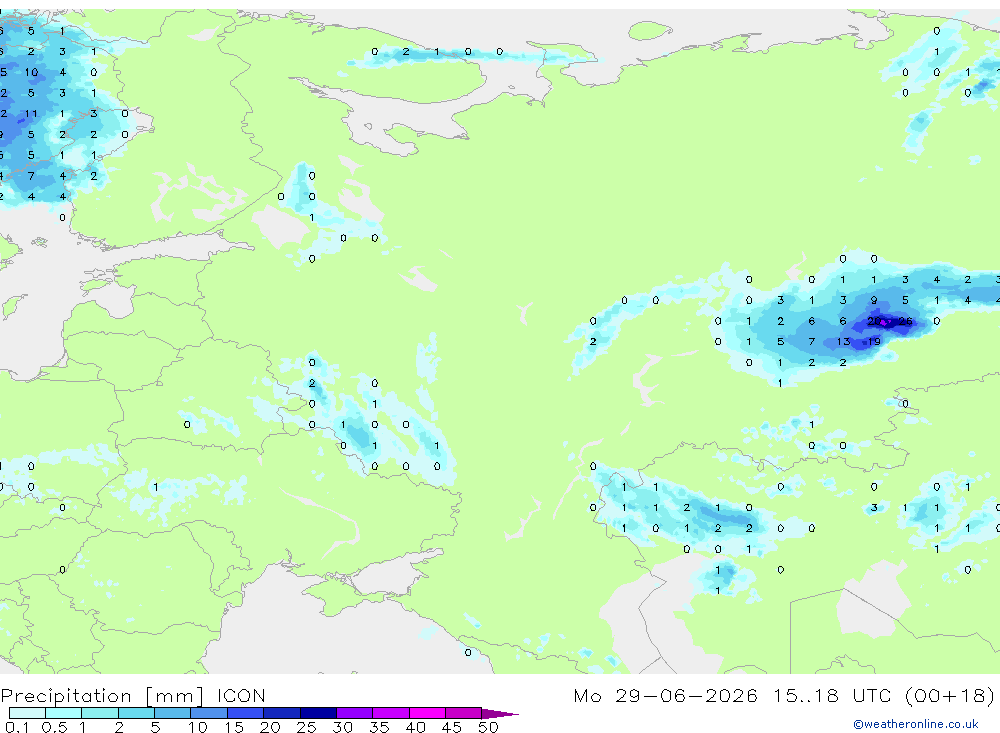
Task: Click the 35–40 mm legend color box
Action: point(391,713)
